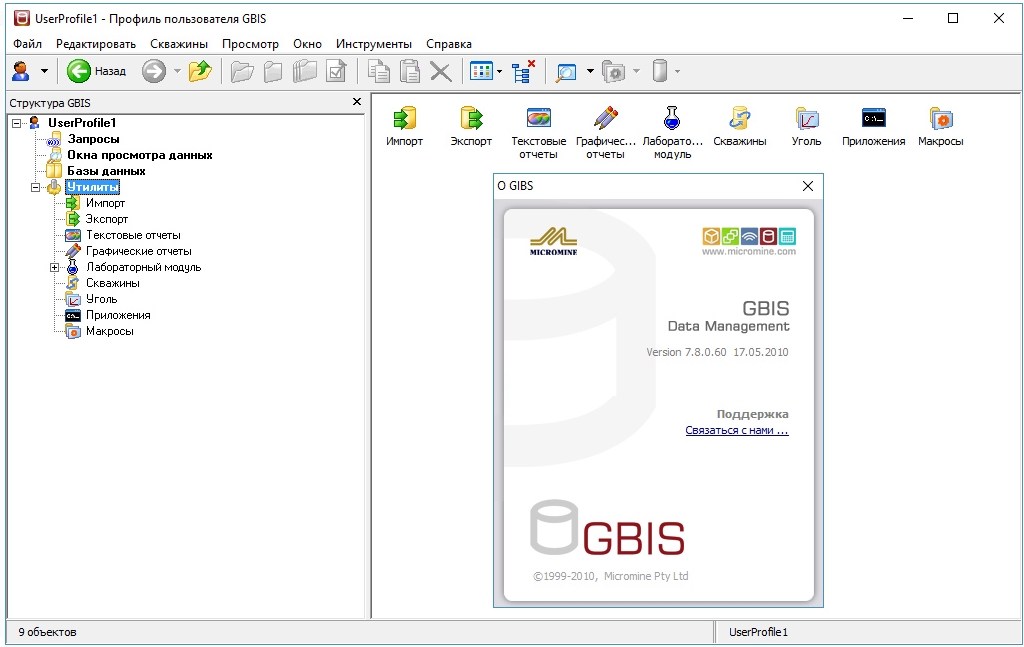Collapse the Утилиты tree node
This screenshot has width=1024, height=647.
click(x=35, y=187)
